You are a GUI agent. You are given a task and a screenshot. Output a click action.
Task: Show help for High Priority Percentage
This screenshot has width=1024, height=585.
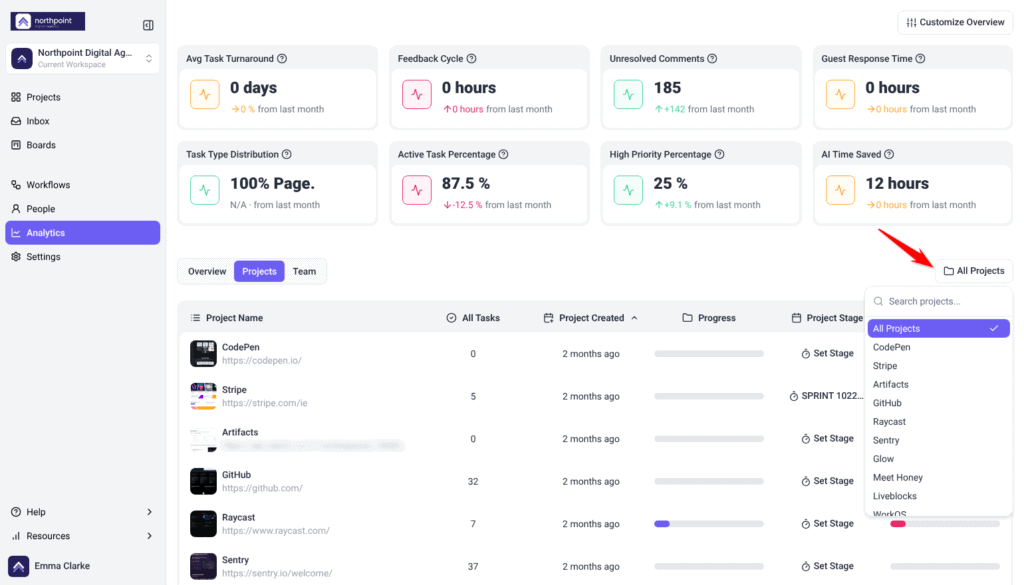click(x=719, y=154)
